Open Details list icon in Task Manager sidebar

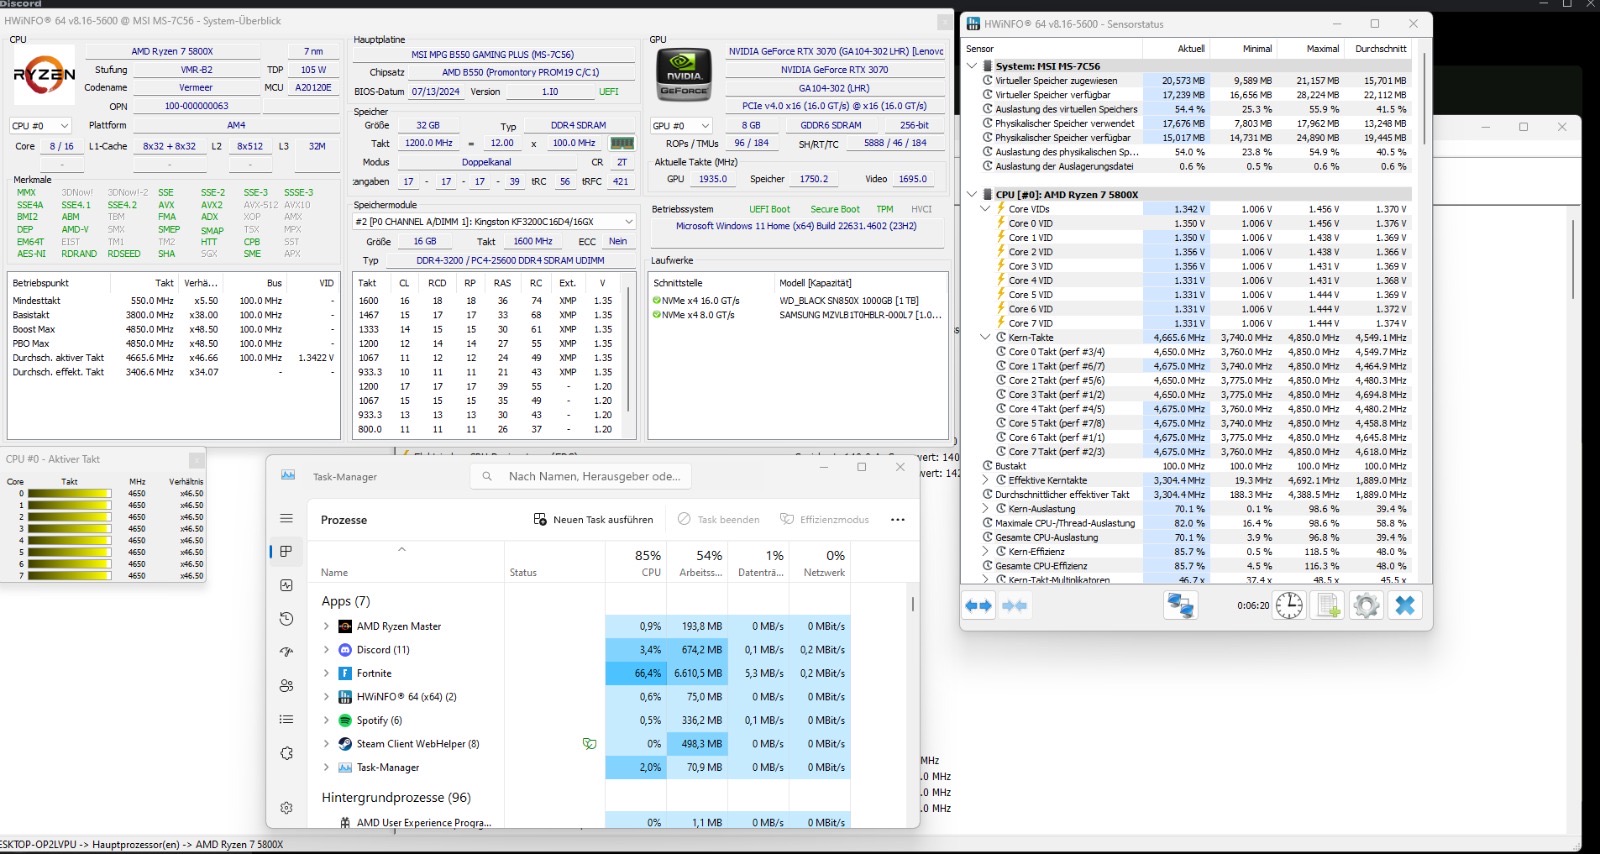(286, 719)
